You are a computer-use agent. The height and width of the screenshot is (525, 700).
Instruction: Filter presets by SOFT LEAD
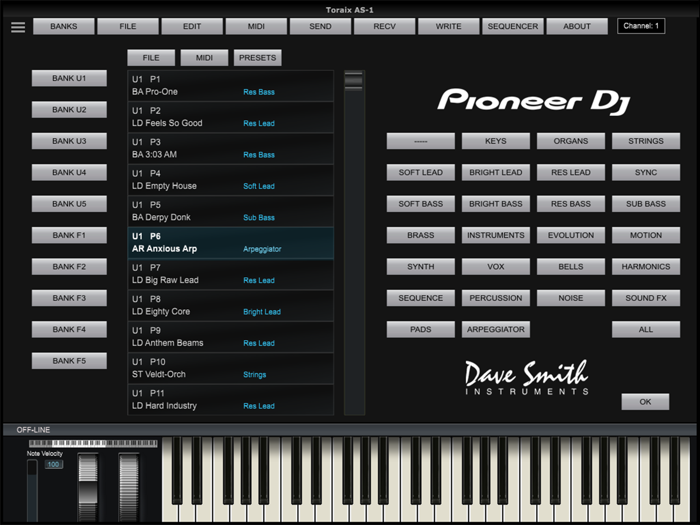click(x=421, y=172)
